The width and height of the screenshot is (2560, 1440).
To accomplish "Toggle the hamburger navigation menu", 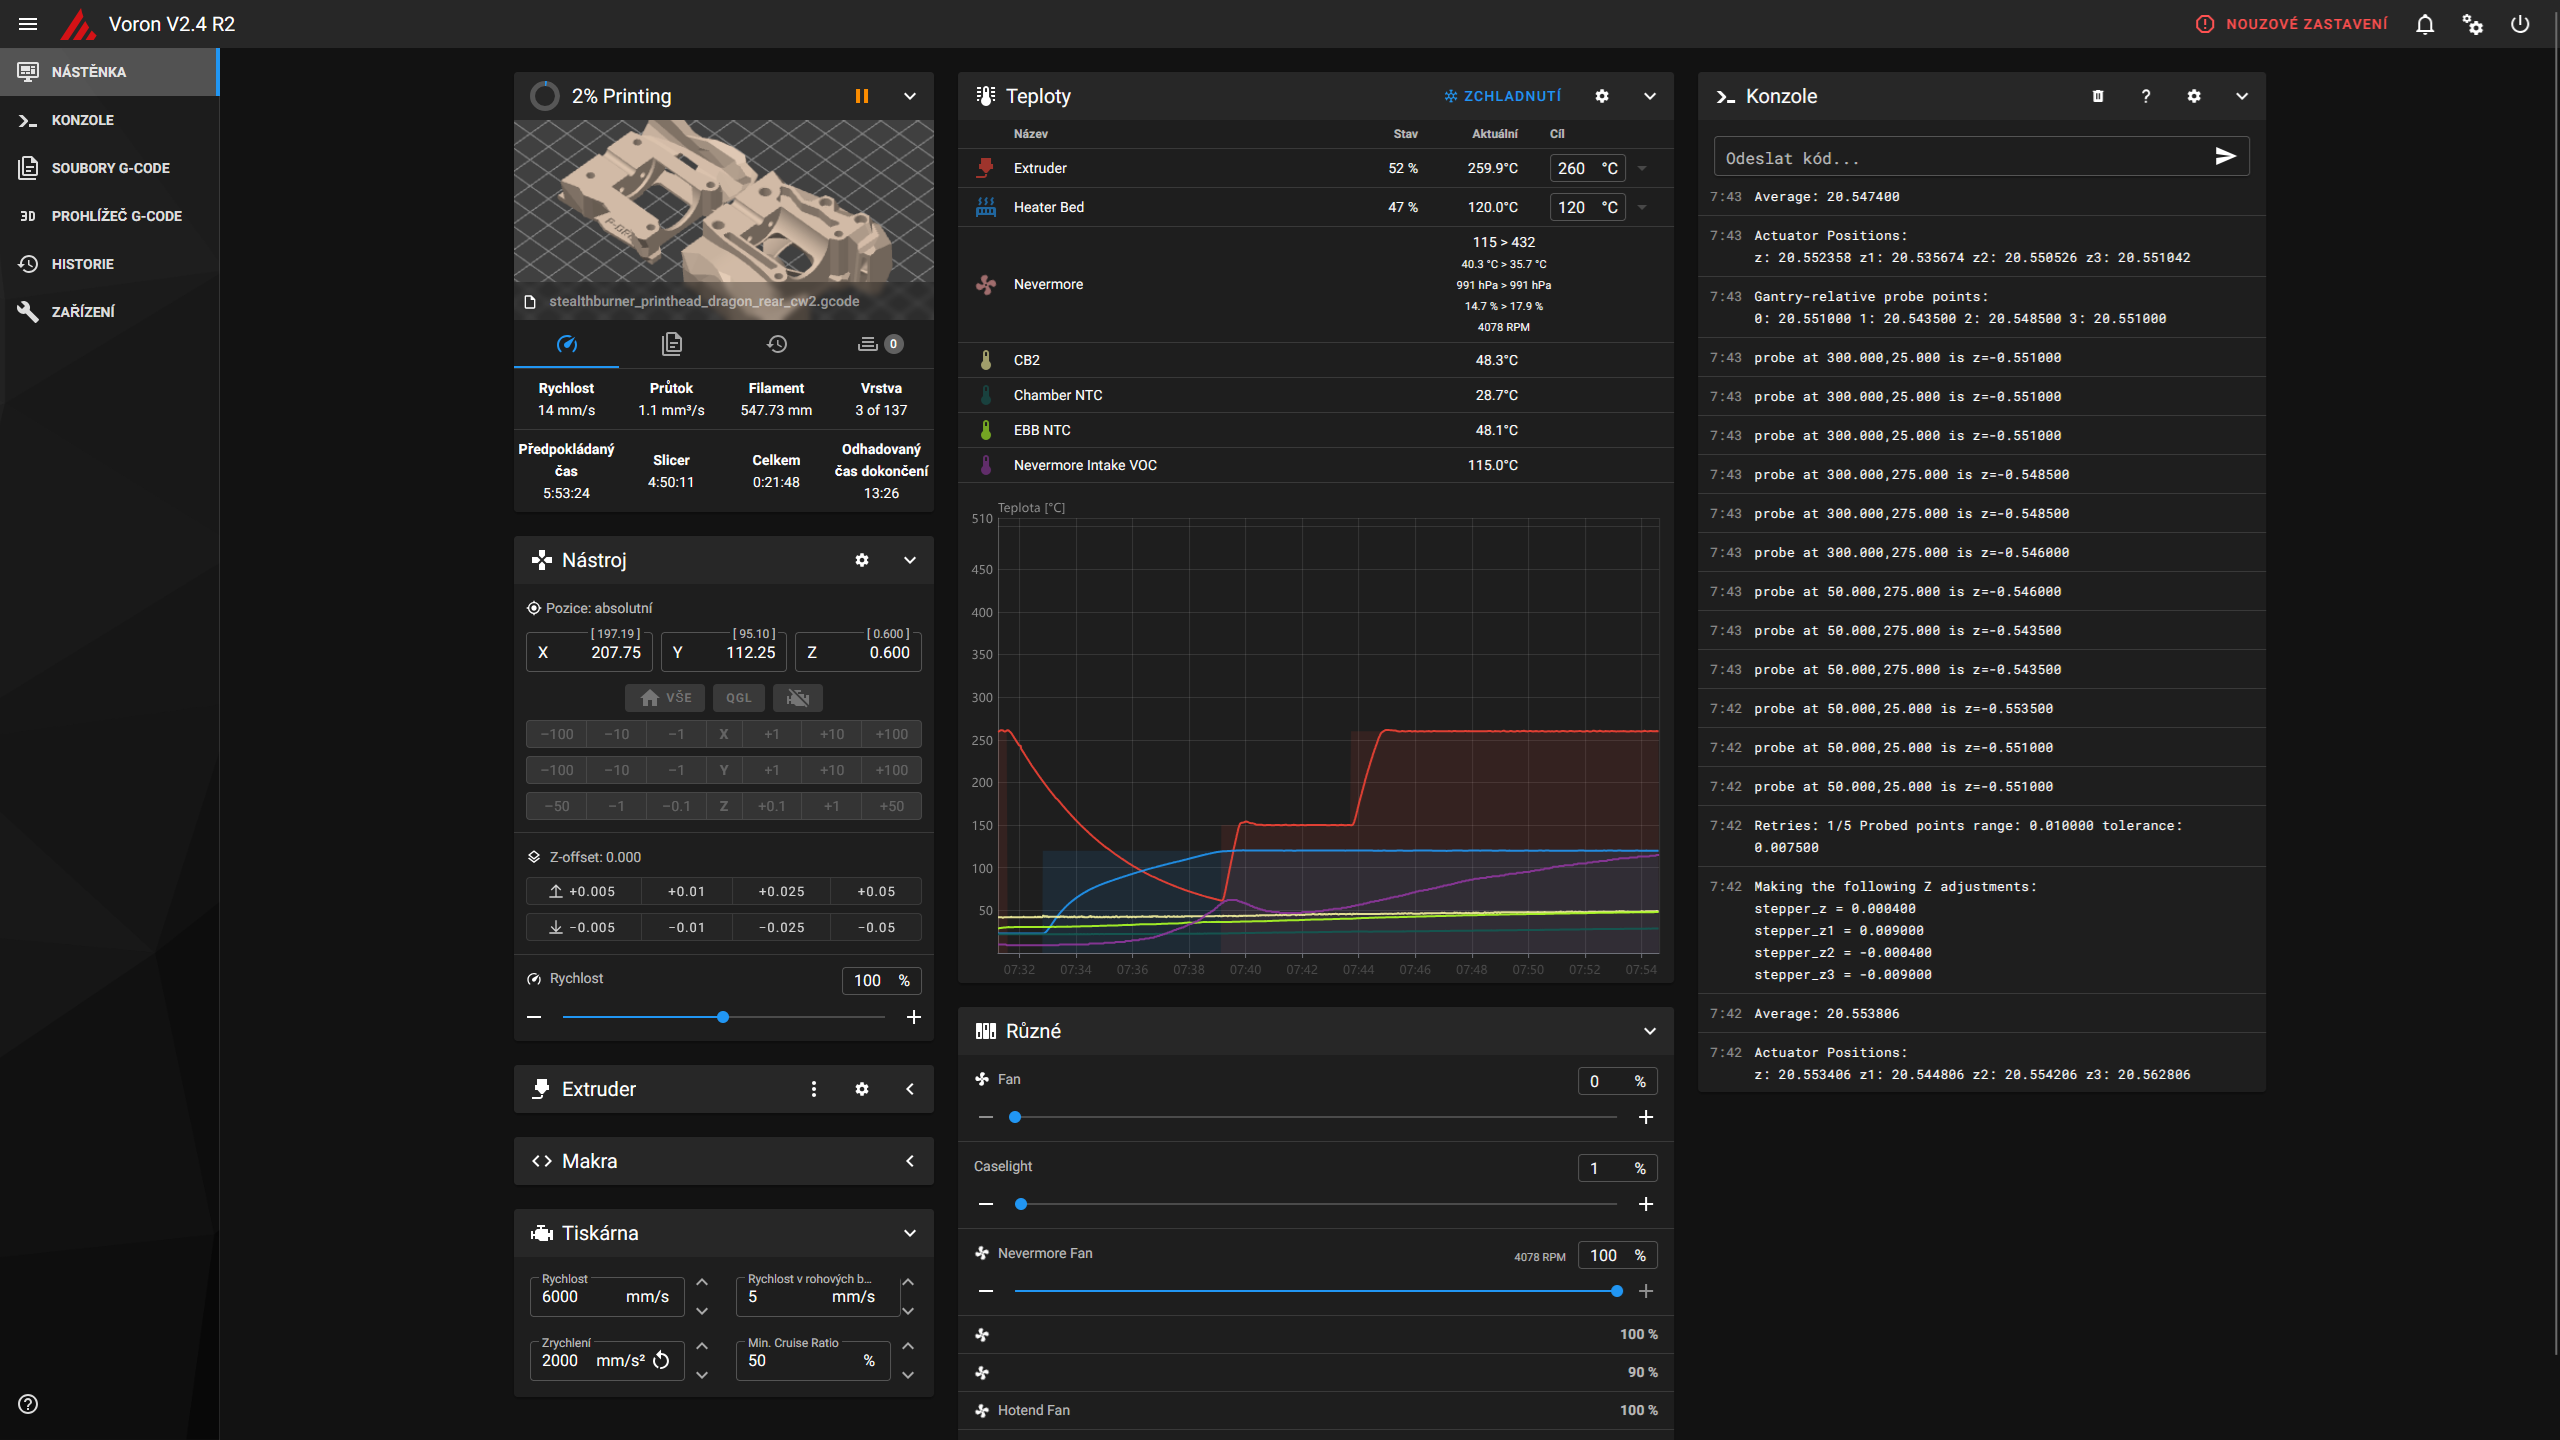I will (x=28, y=24).
